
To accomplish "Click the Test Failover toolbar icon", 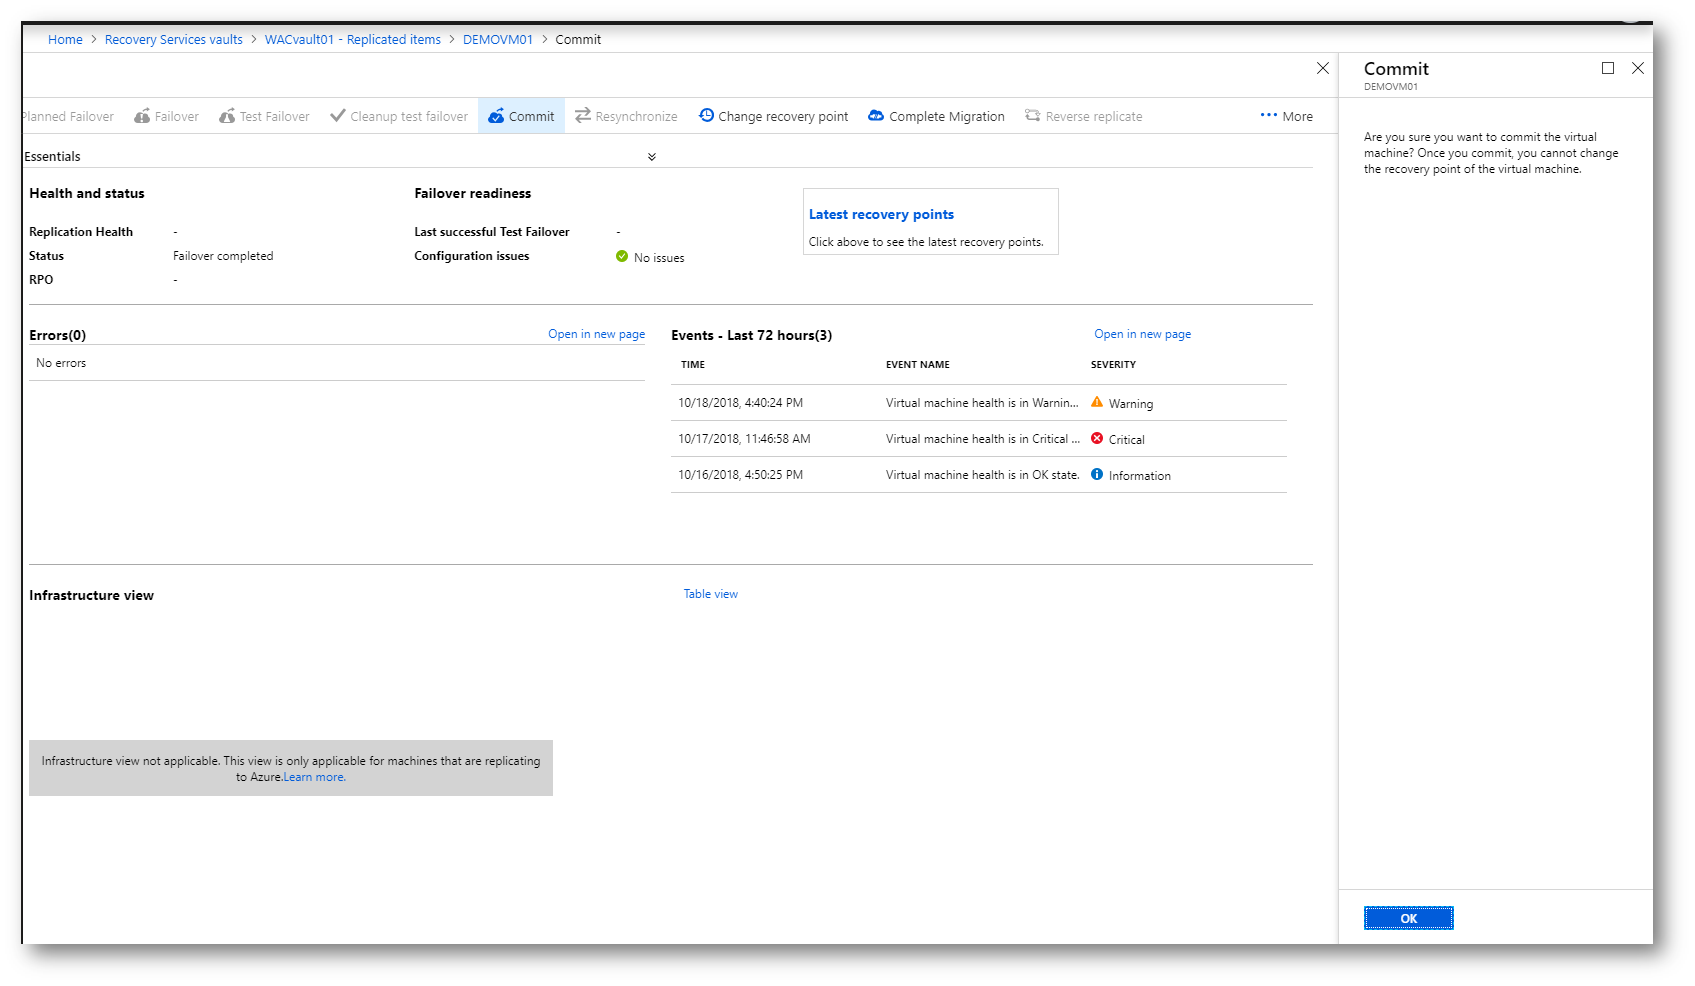I will [x=227, y=116].
